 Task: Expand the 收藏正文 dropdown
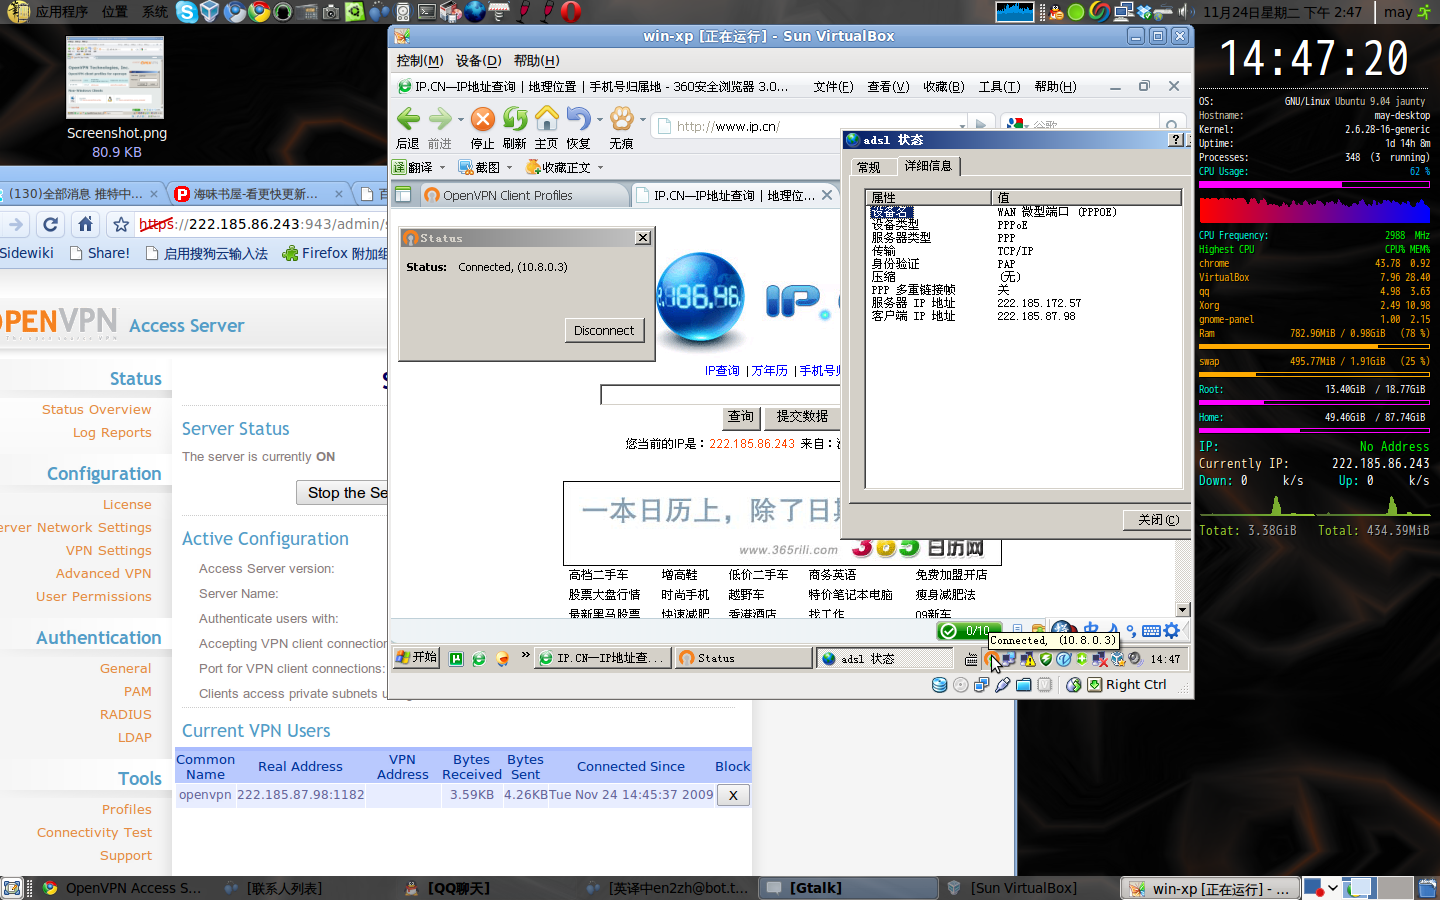pos(600,168)
